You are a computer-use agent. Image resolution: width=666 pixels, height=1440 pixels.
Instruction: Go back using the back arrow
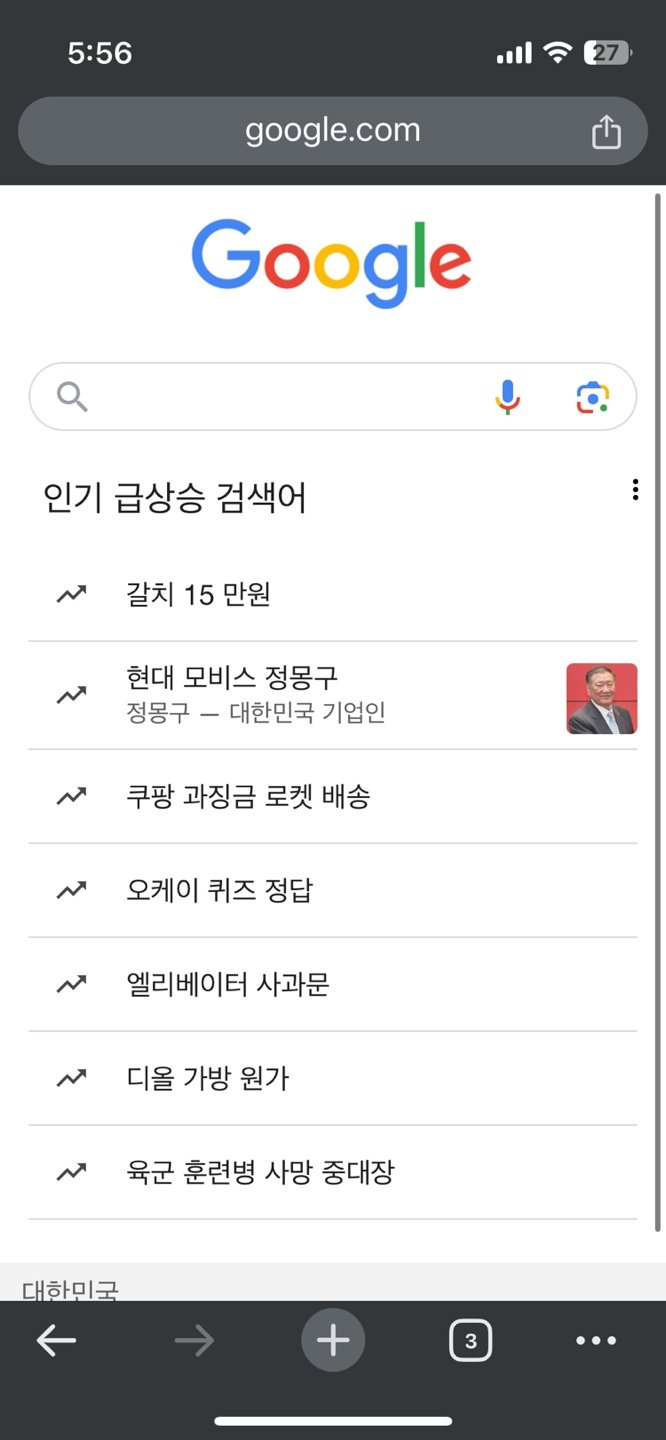[56, 1341]
